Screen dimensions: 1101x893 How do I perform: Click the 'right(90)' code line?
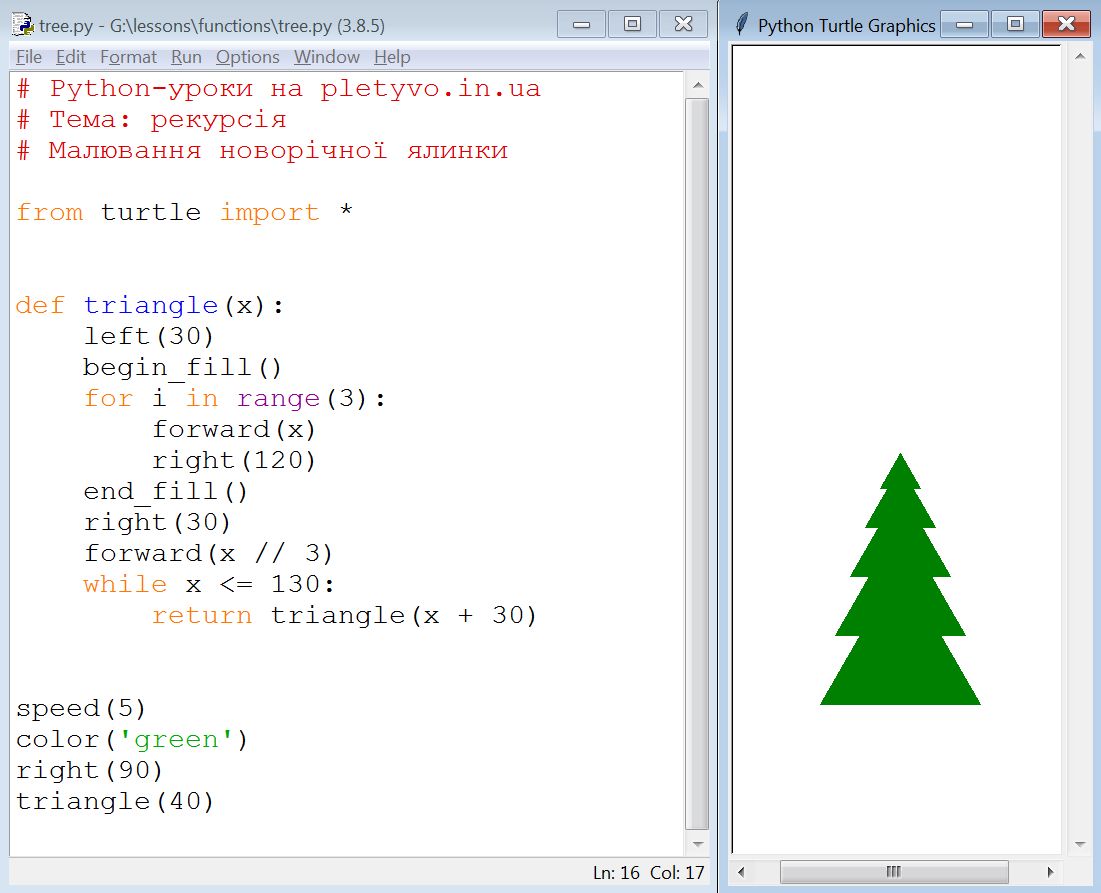[89, 770]
